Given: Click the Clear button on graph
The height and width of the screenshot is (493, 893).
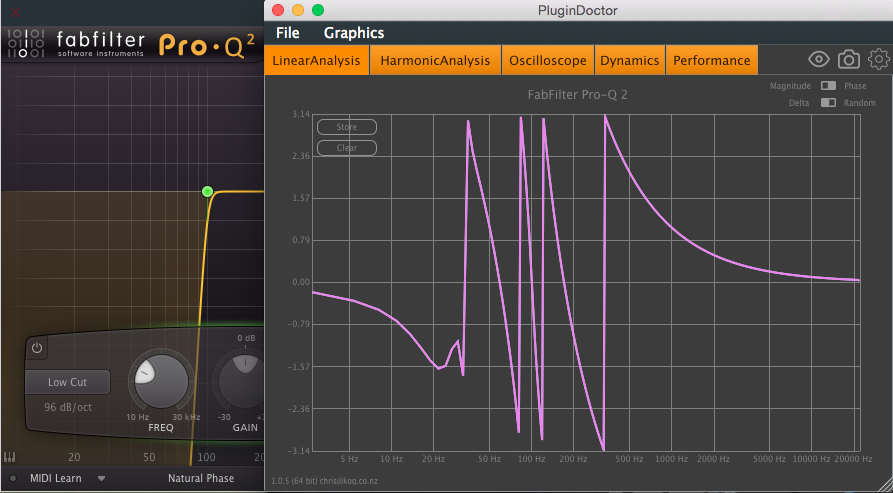Looking at the screenshot, I should click(347, 147).
